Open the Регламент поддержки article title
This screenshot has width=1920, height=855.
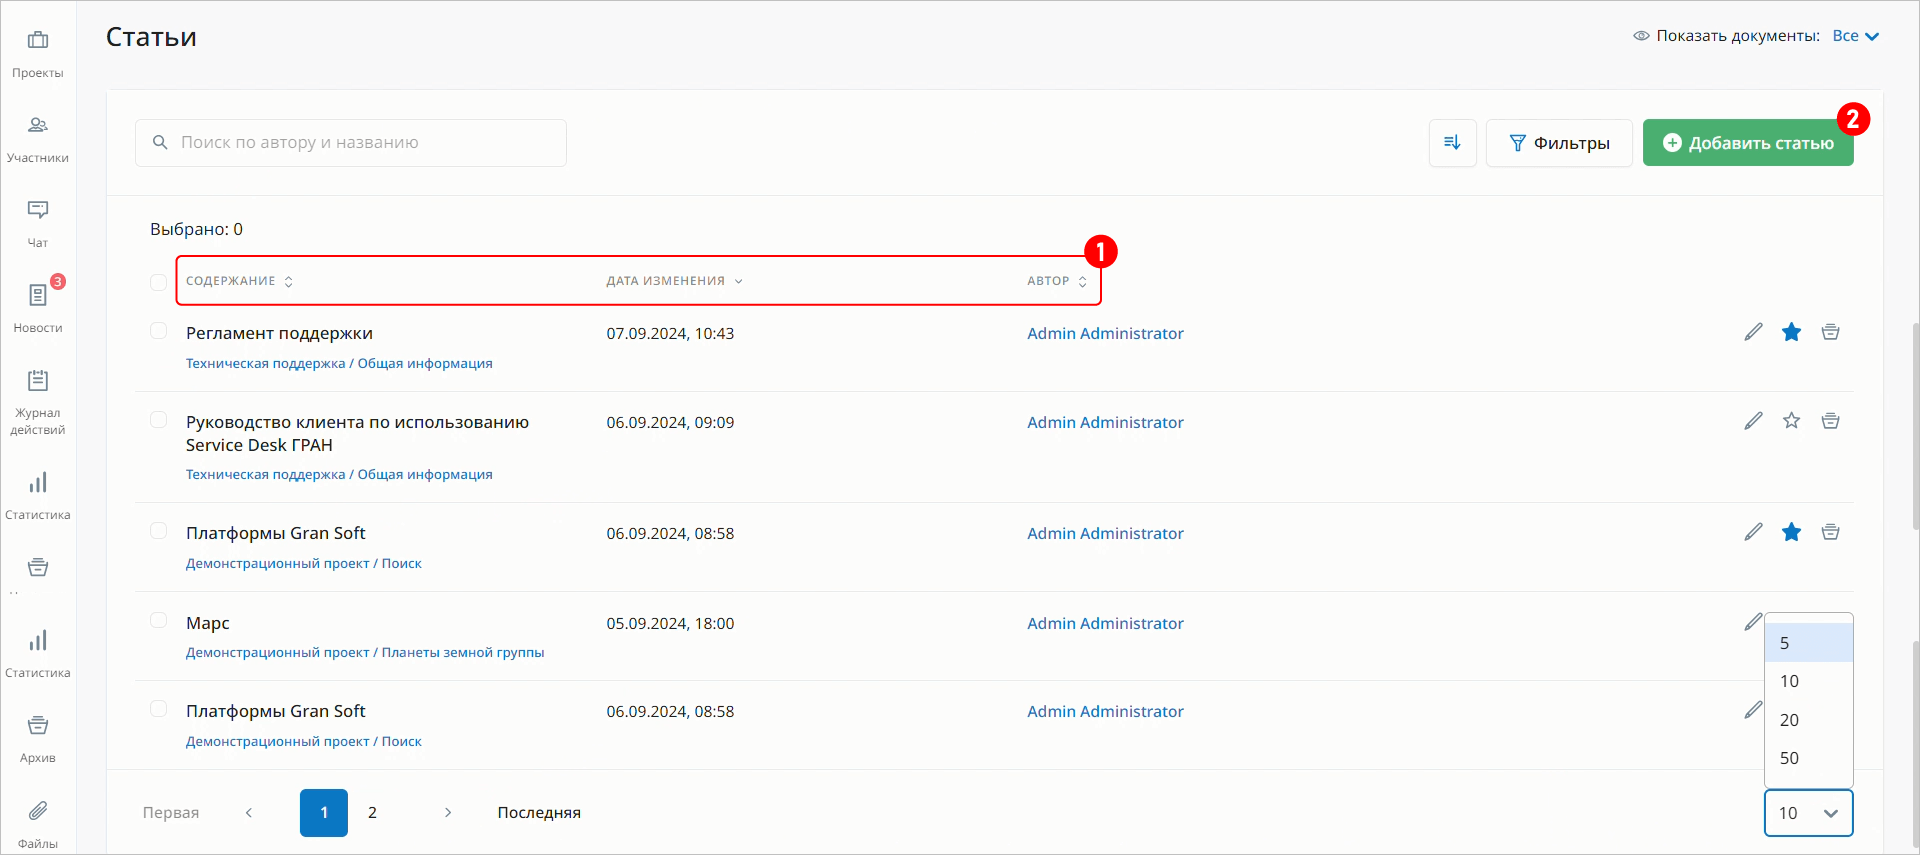coord(279,333)
